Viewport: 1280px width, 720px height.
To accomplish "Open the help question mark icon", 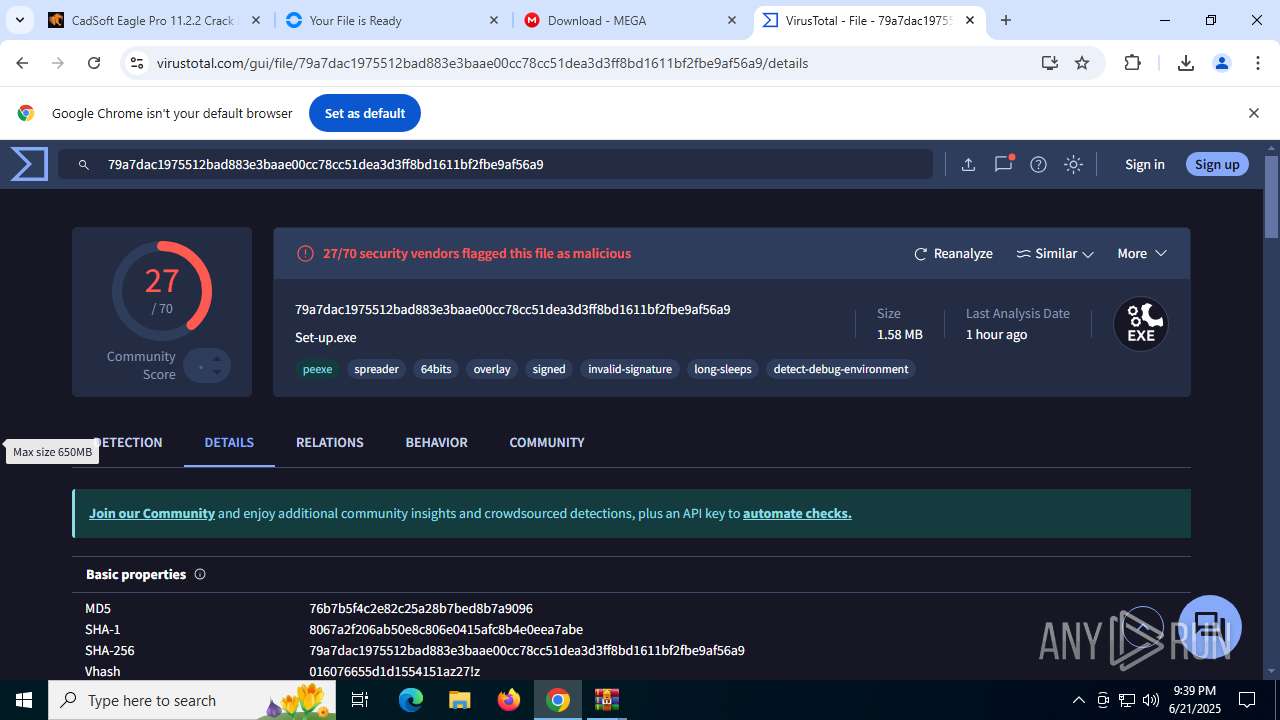I will 1038,165.
